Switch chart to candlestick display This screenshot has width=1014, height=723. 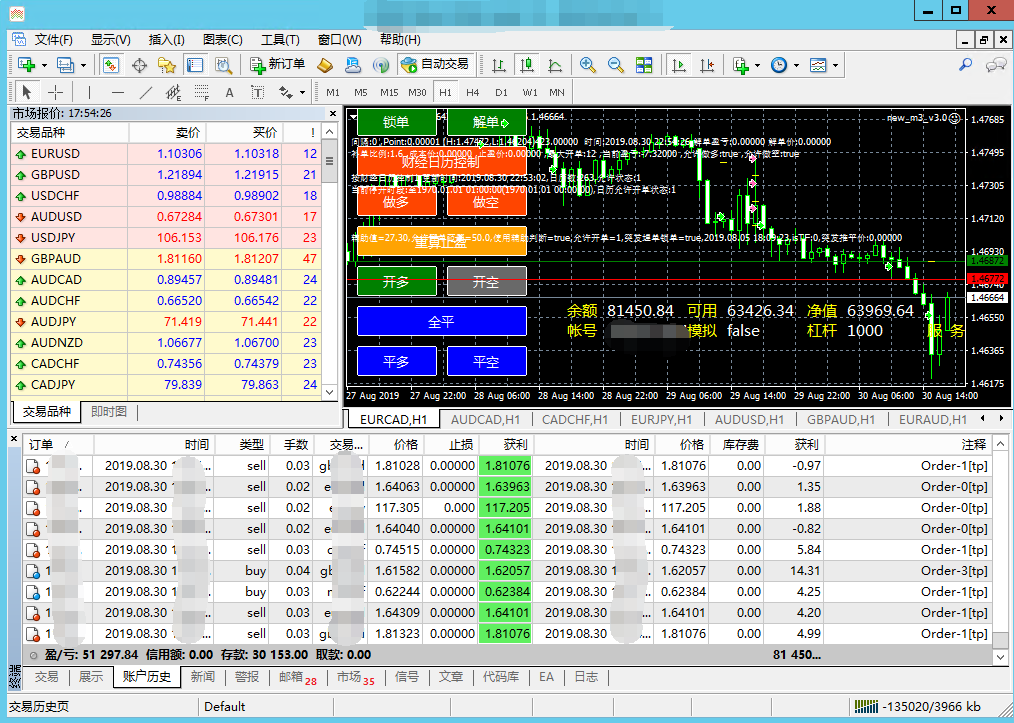[x=525, y=65]
